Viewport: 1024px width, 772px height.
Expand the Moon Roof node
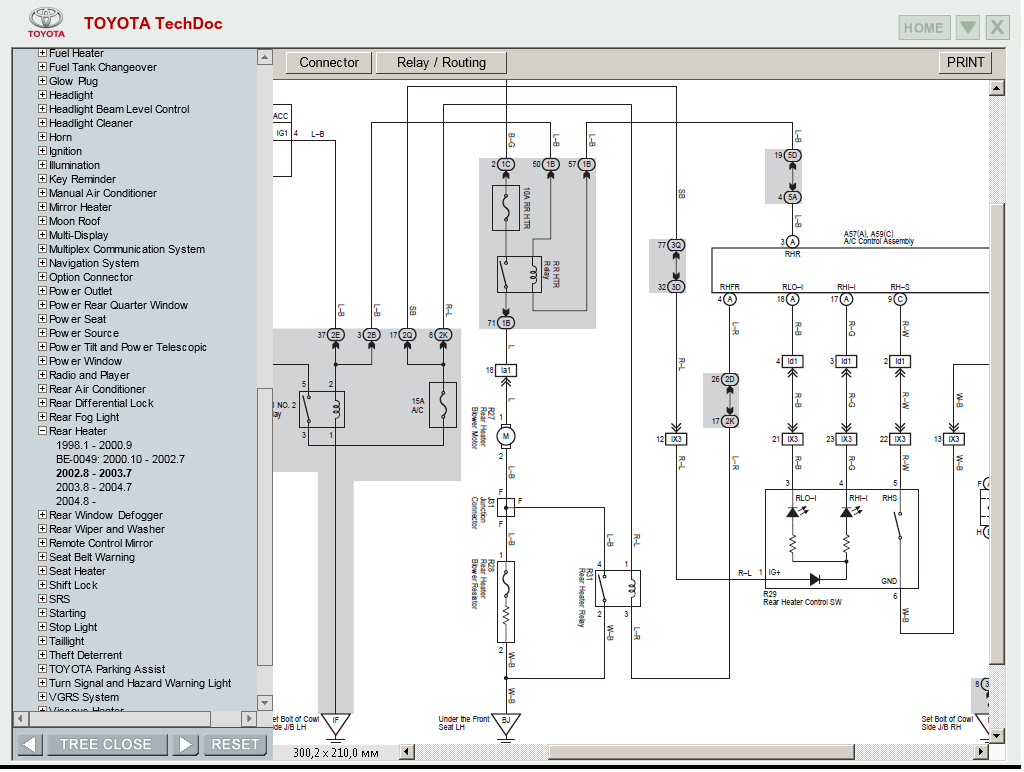42,221
